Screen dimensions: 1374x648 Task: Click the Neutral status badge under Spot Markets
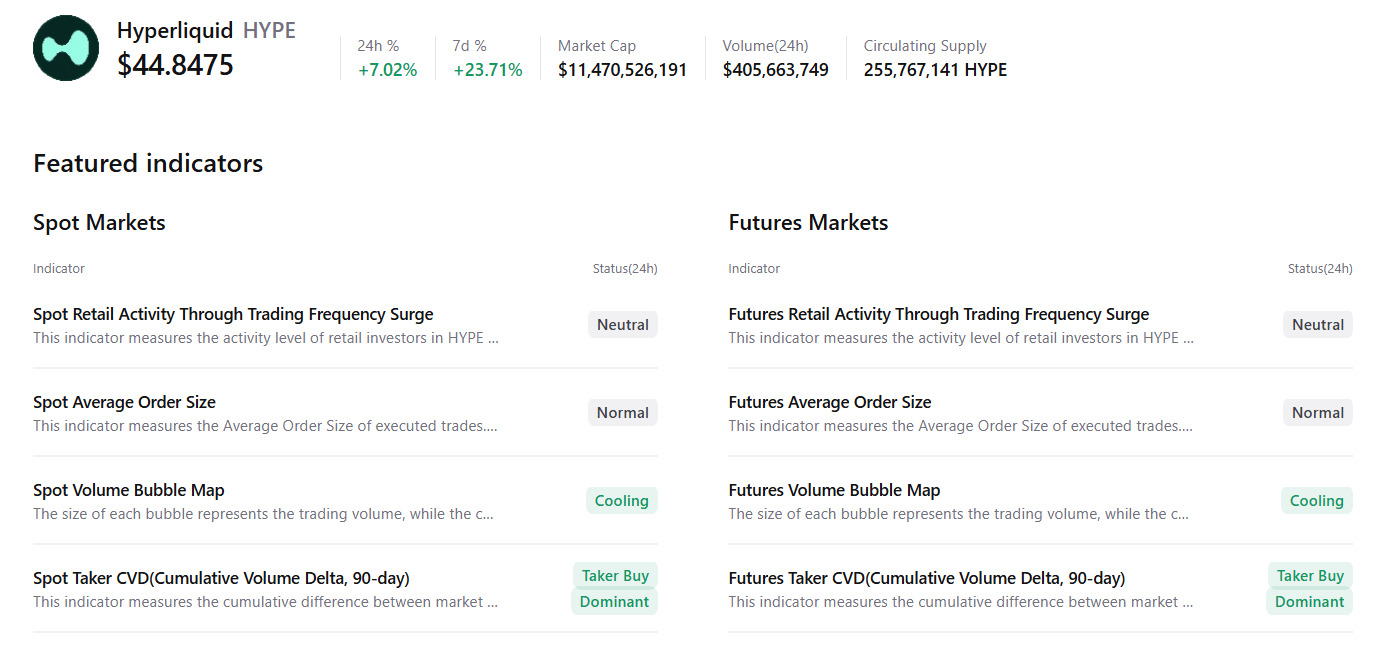tap(622, 325)
